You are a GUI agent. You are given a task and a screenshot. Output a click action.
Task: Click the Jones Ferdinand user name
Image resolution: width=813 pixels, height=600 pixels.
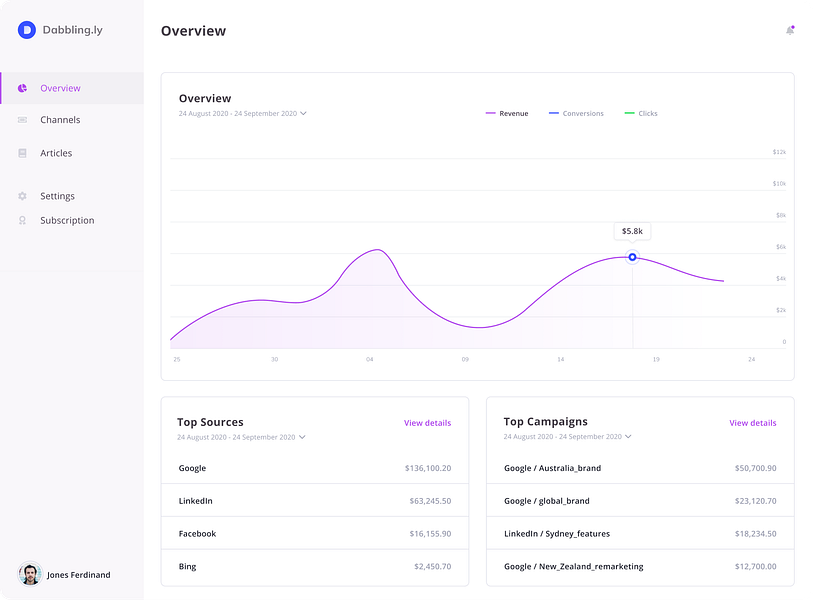[x=79, y=575]
